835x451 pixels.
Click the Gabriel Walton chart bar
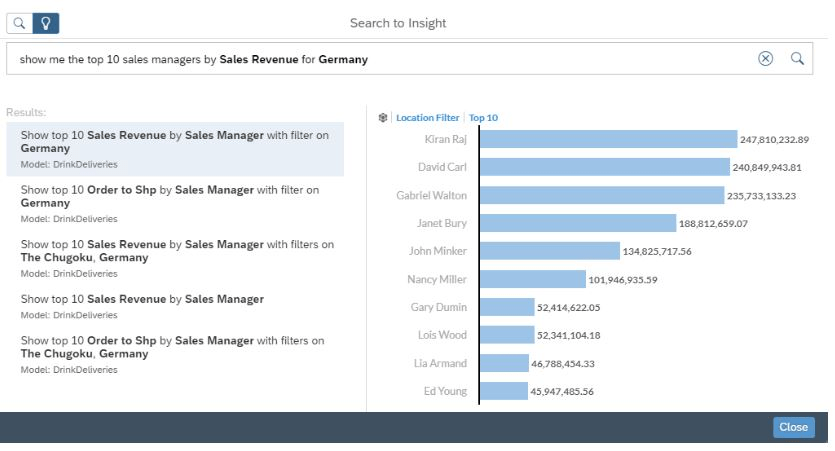point(601,195)
